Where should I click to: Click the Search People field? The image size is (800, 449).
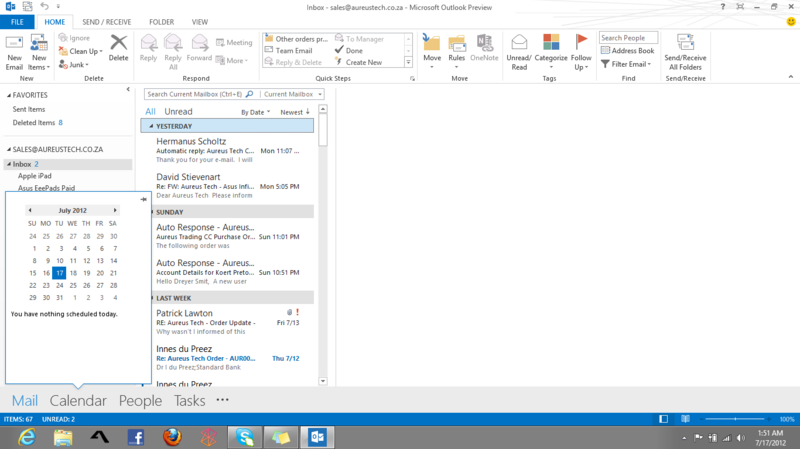[x=628, y=38]
